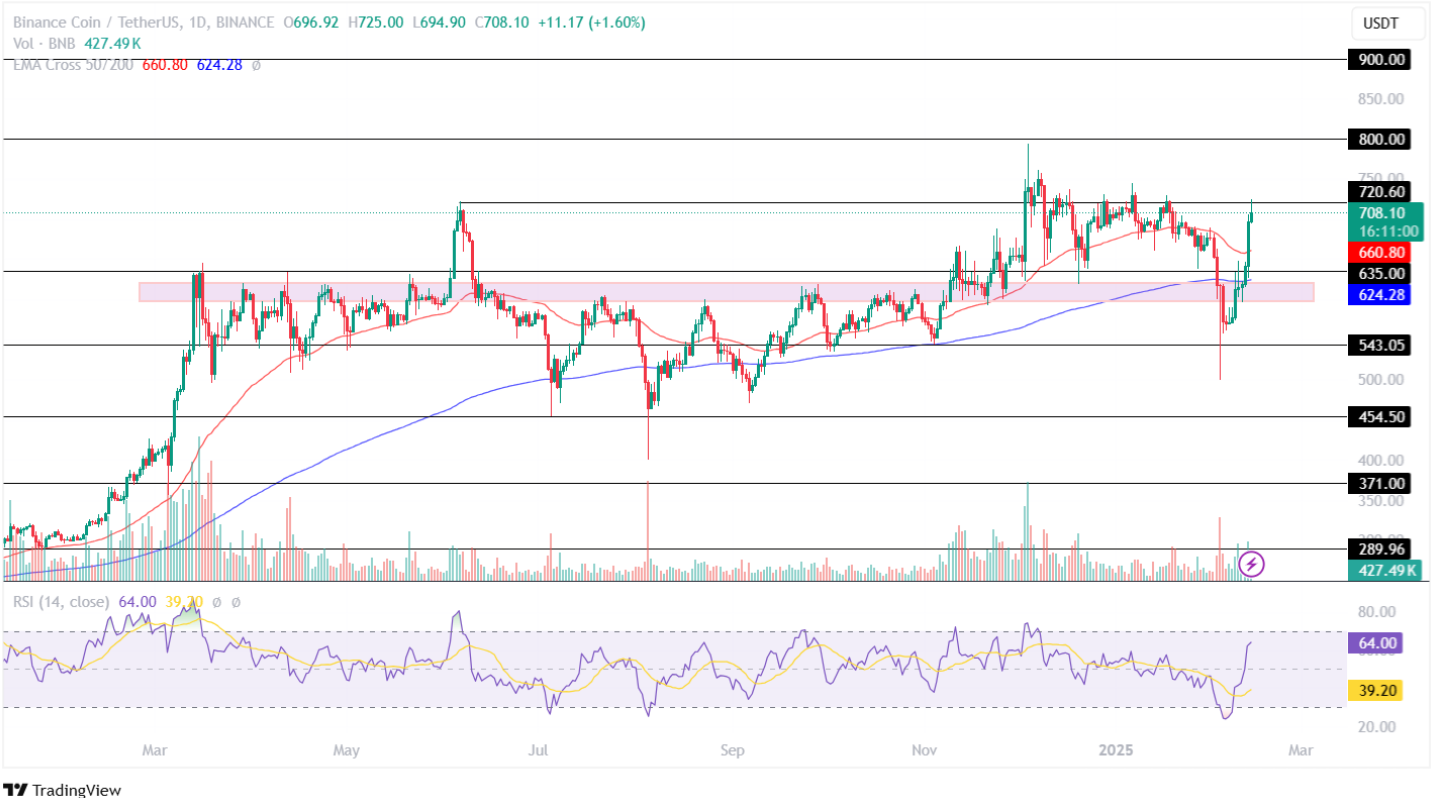This screenshot has height=798, width=1435.
Task: Click the open price value O696.92
Action: point(312,21)
